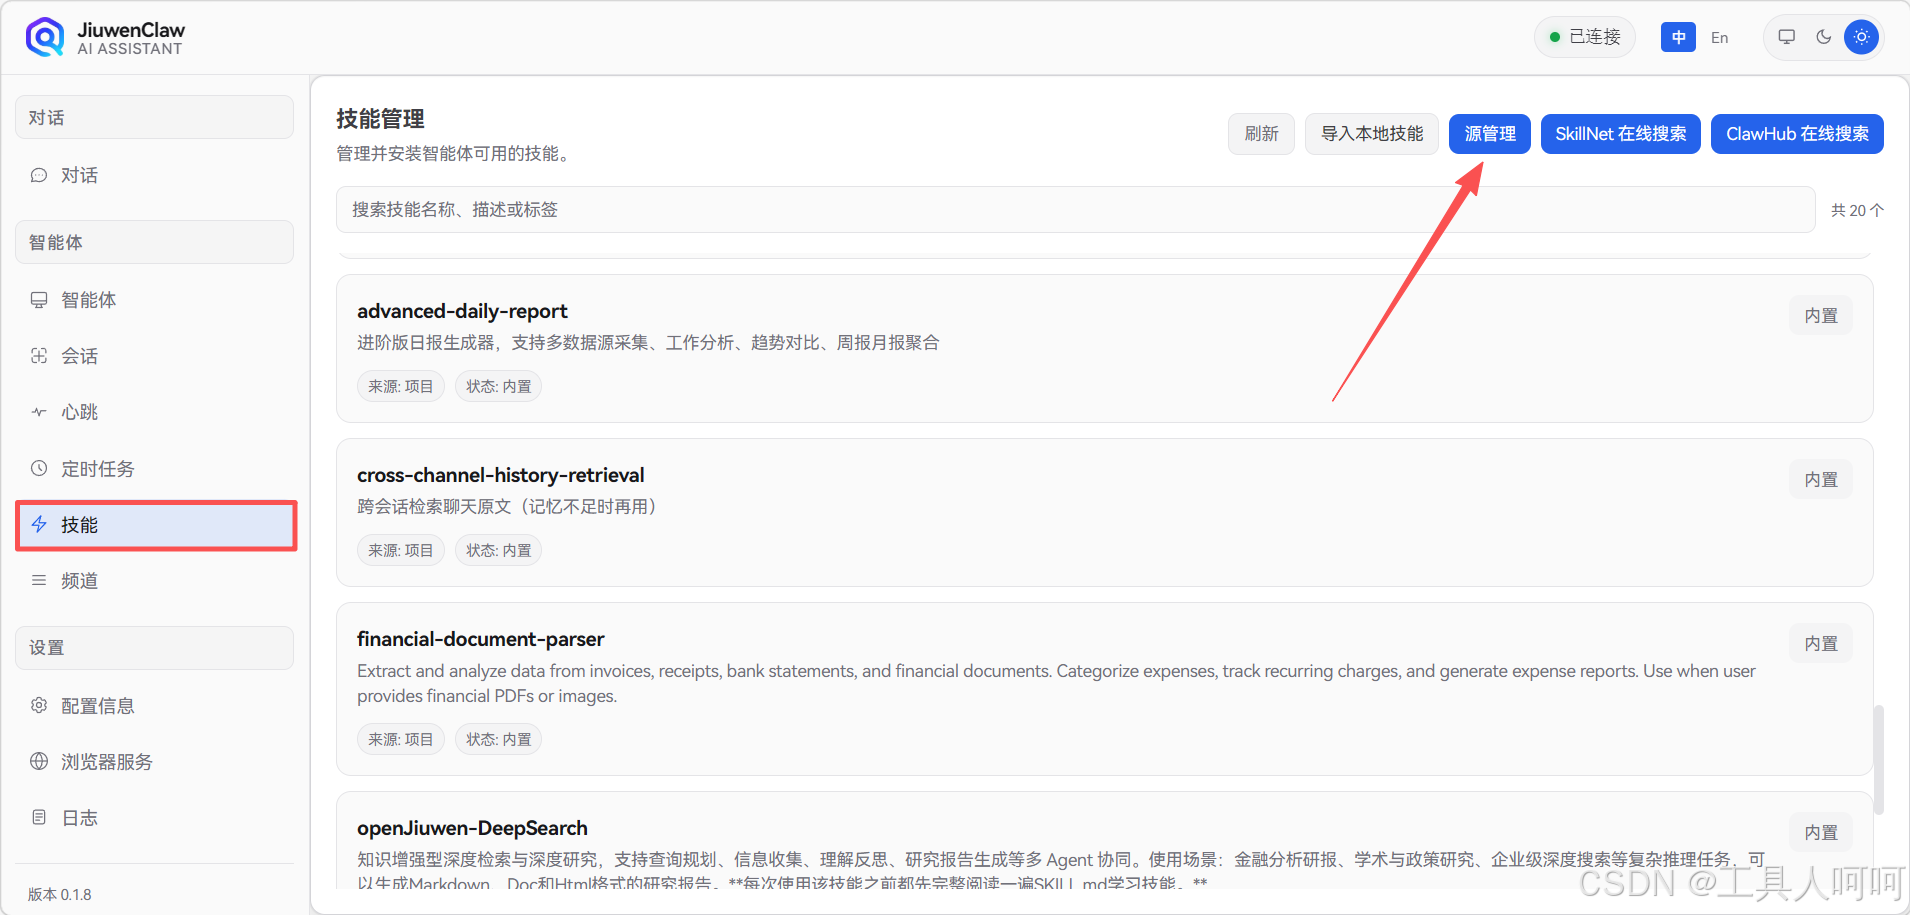The width and height of the screenshot is (1910, 915).
Task: Collapse the 设置 section header
Action: [154, 648]
